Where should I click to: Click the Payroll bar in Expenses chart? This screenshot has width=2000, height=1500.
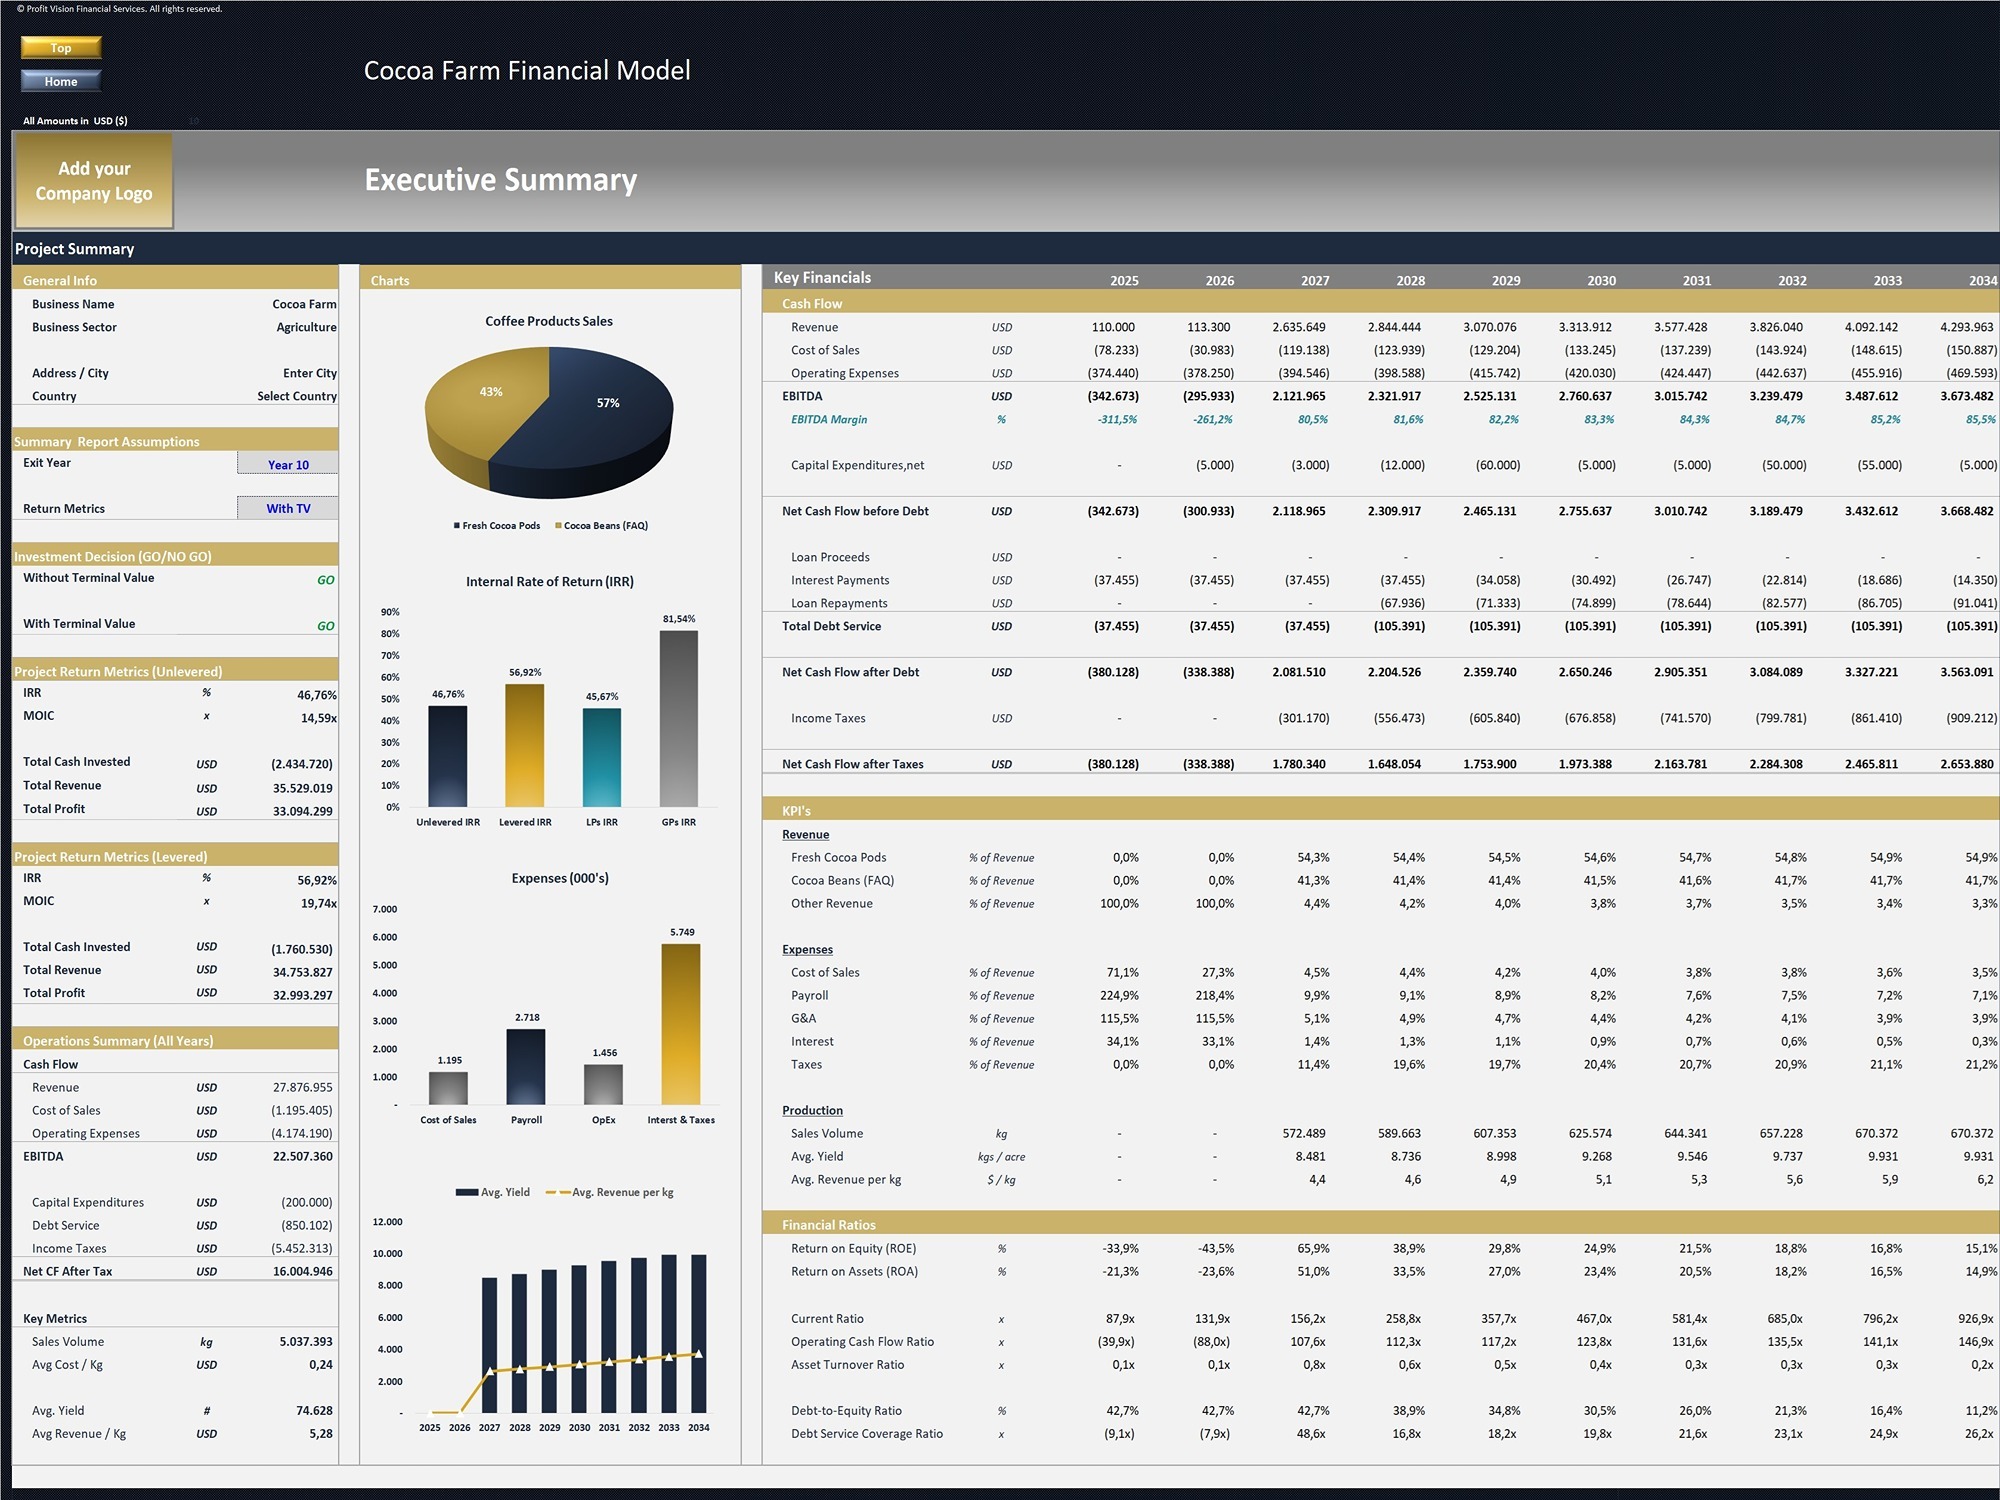(526, 1066)
